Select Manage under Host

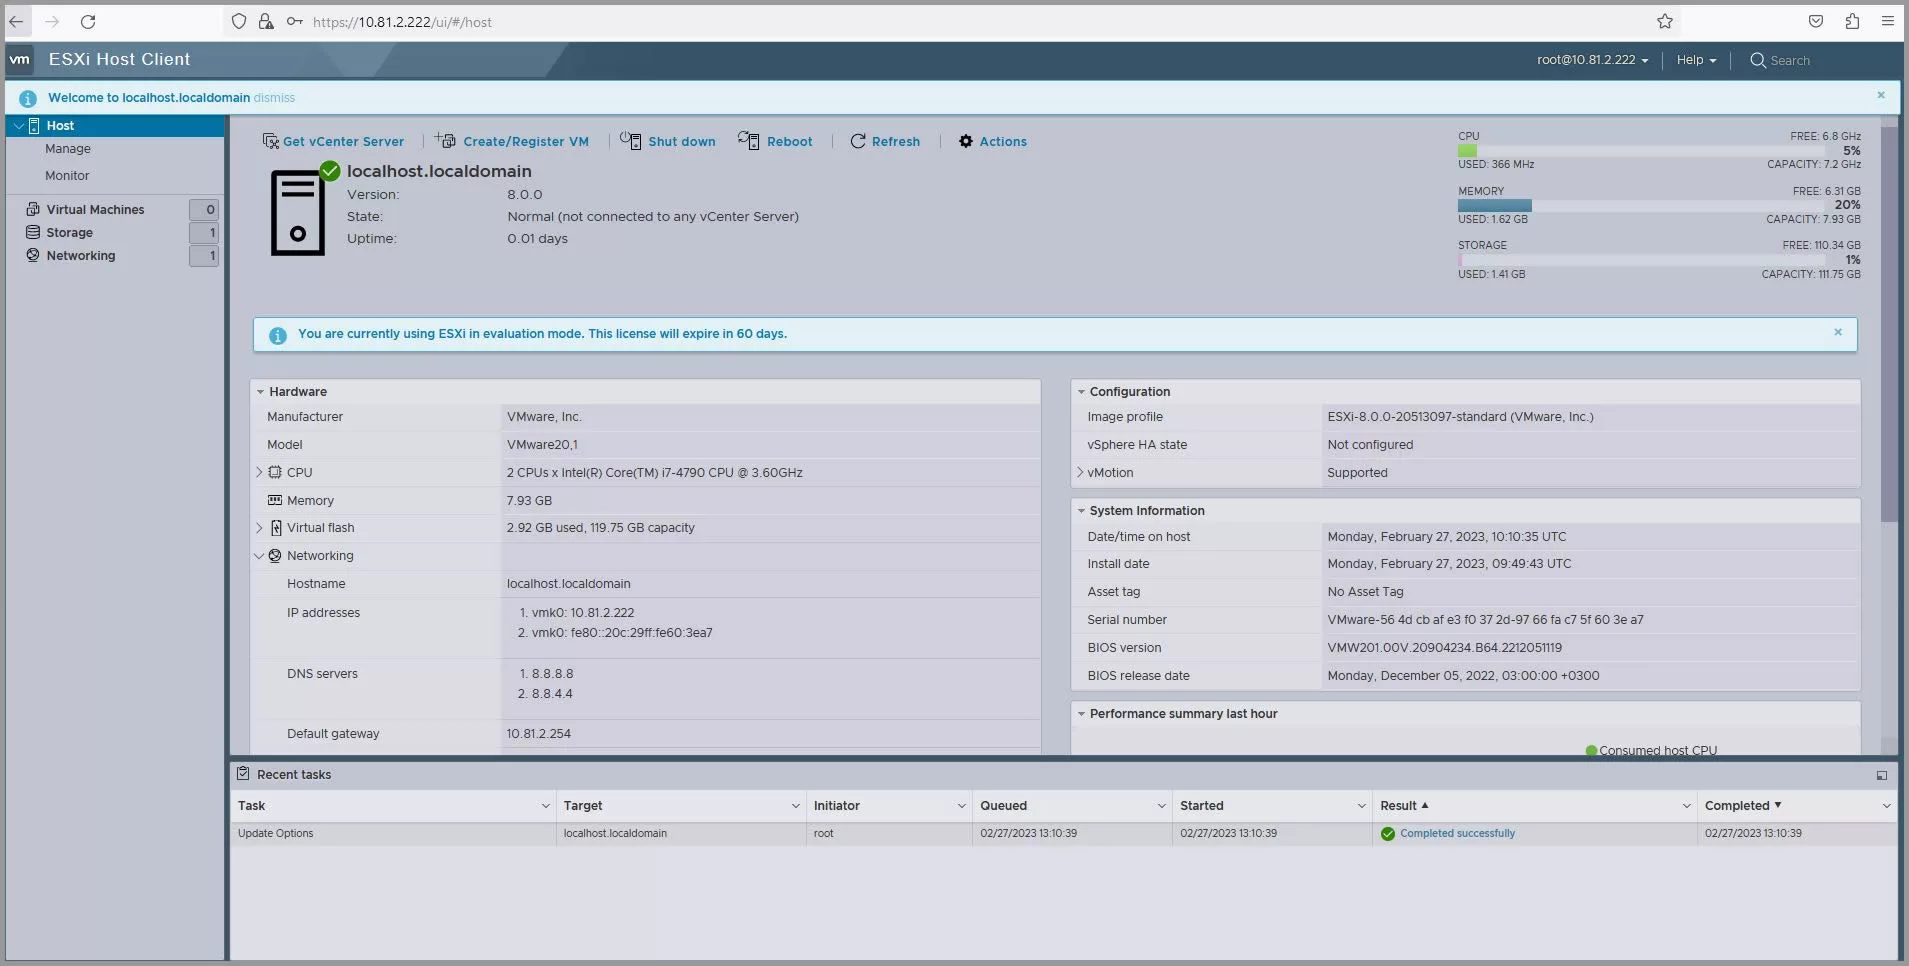68,149
